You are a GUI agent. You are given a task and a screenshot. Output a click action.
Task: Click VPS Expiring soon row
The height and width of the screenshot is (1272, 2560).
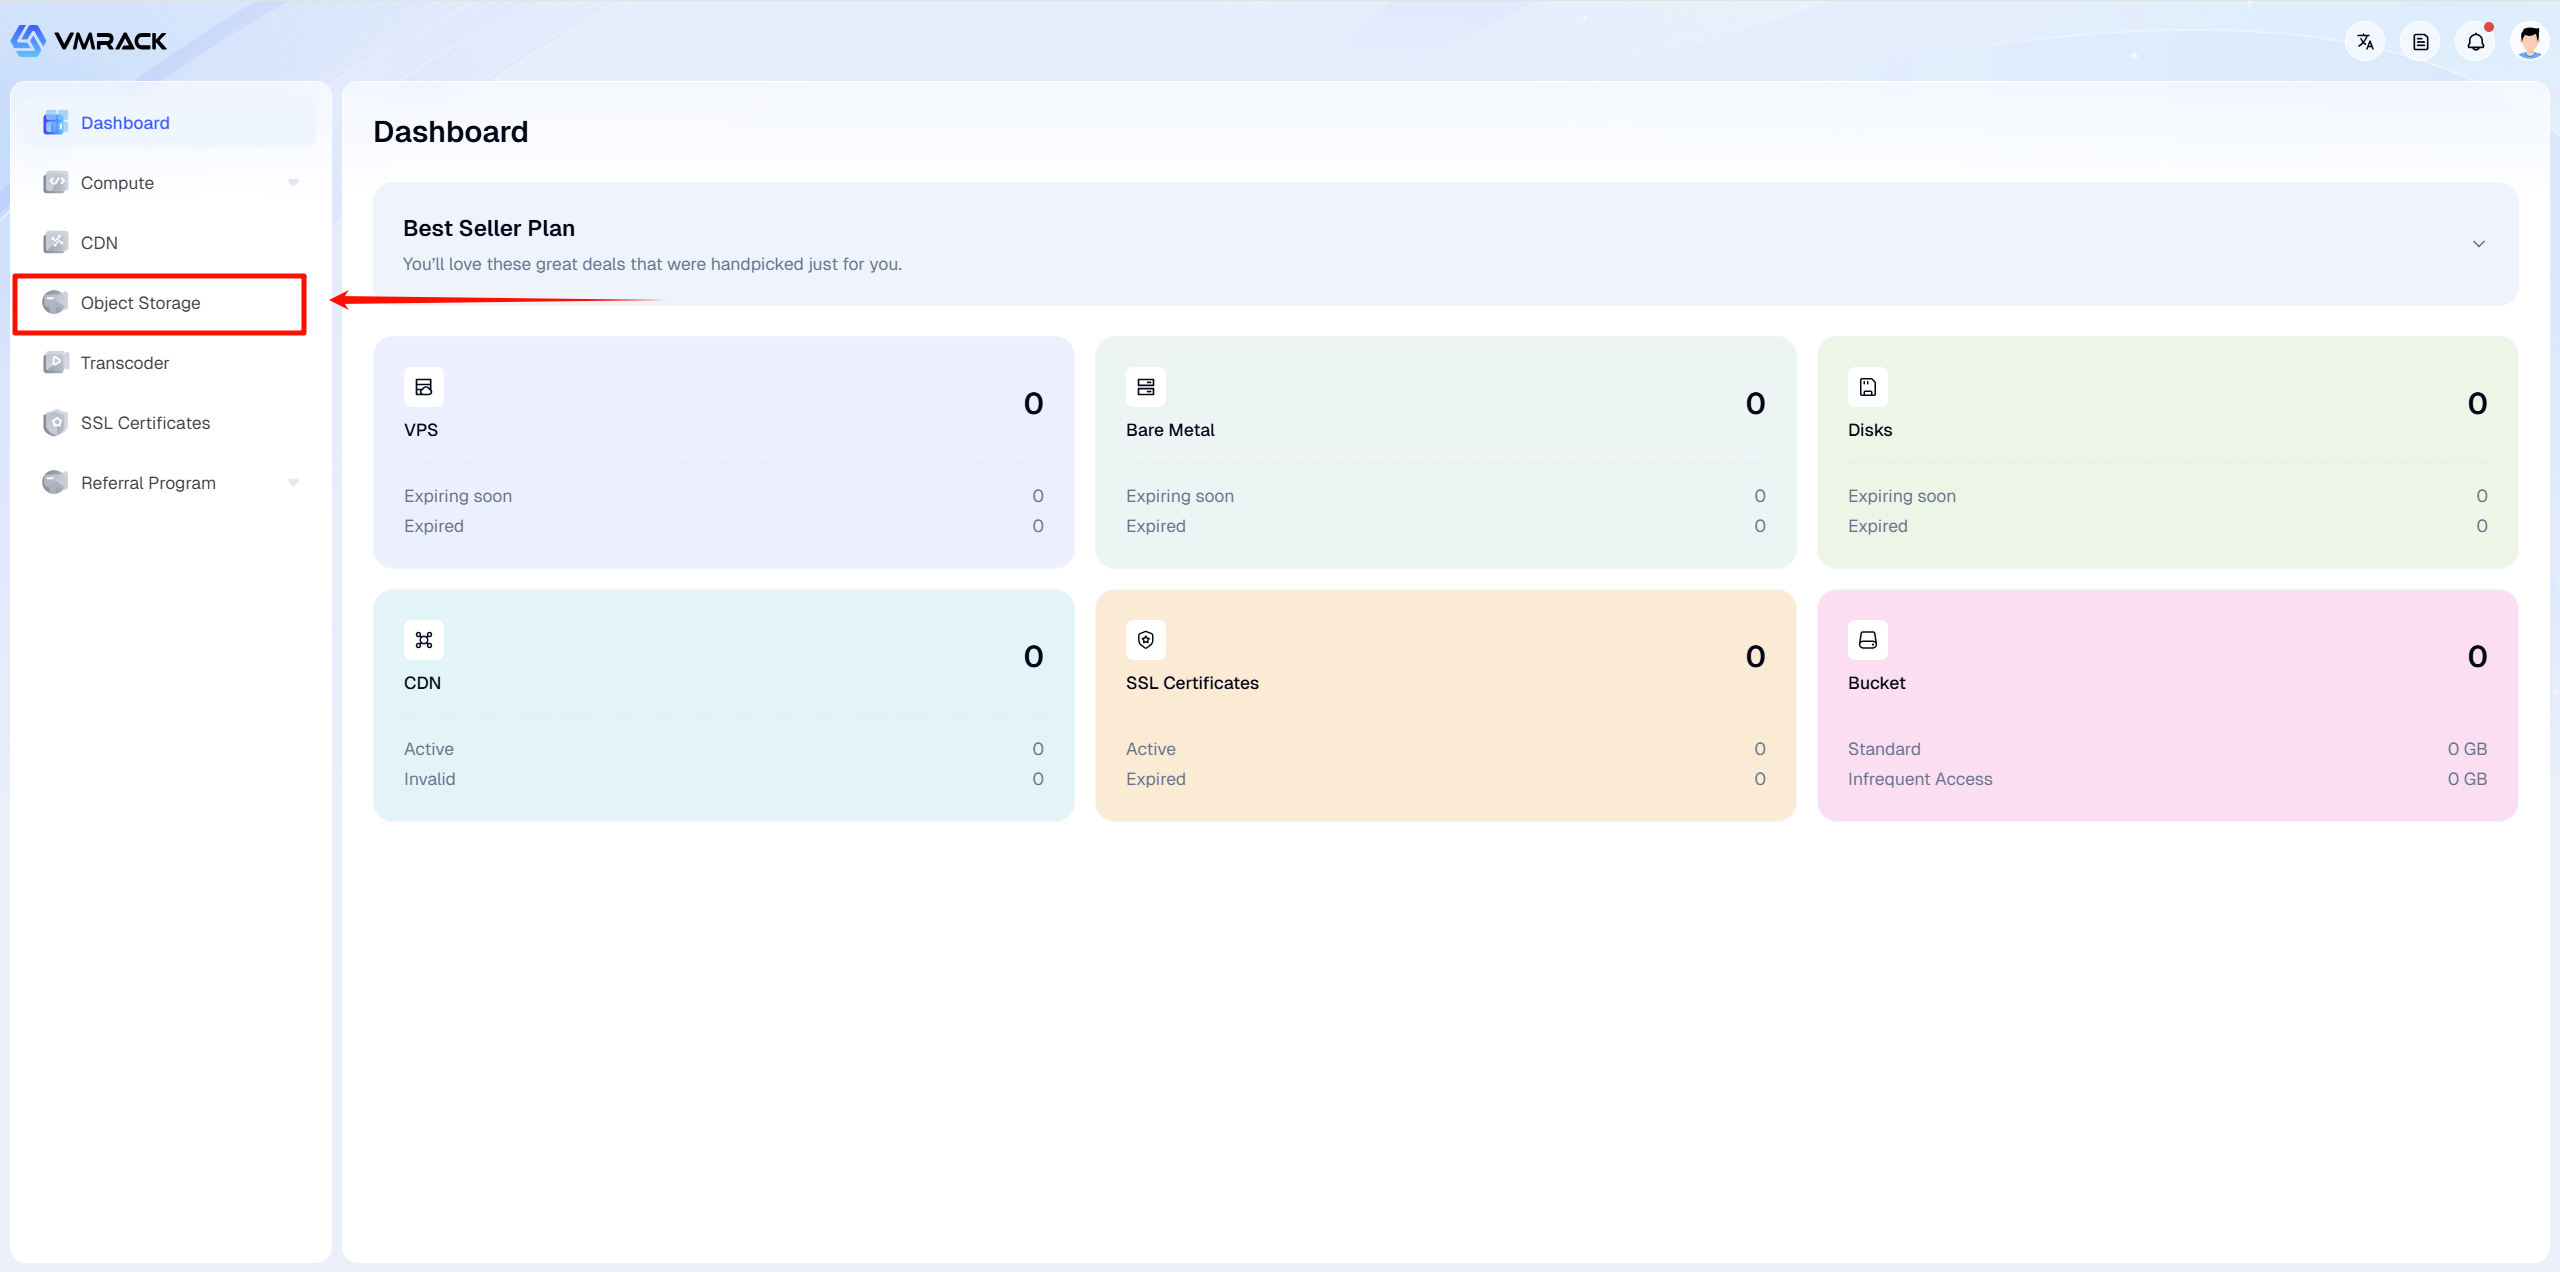click(724, 496)
